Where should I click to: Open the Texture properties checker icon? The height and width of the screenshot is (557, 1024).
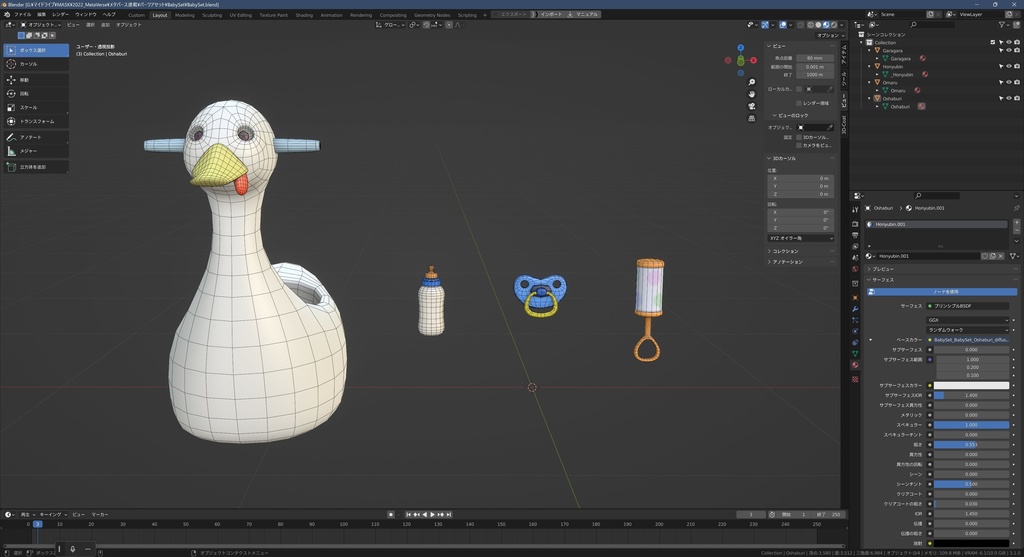[x=855, y=379]
